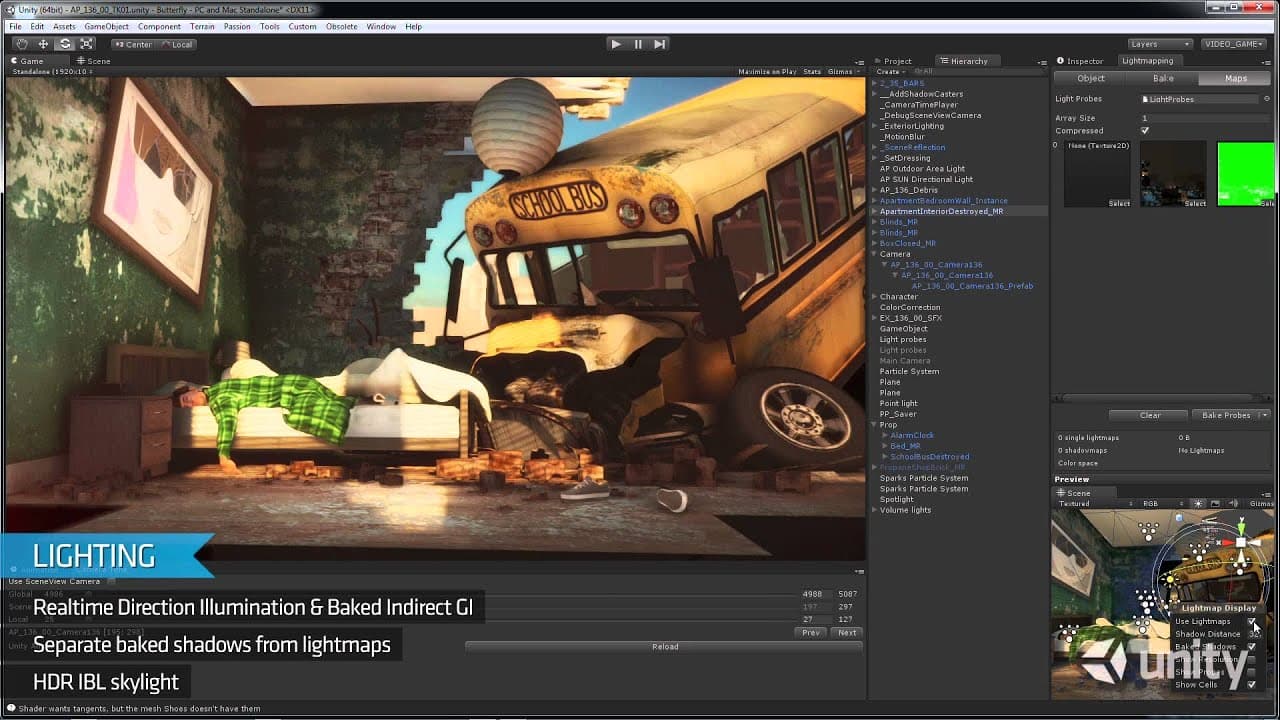Toggle the Center pivot mode button

pos(132,44)
